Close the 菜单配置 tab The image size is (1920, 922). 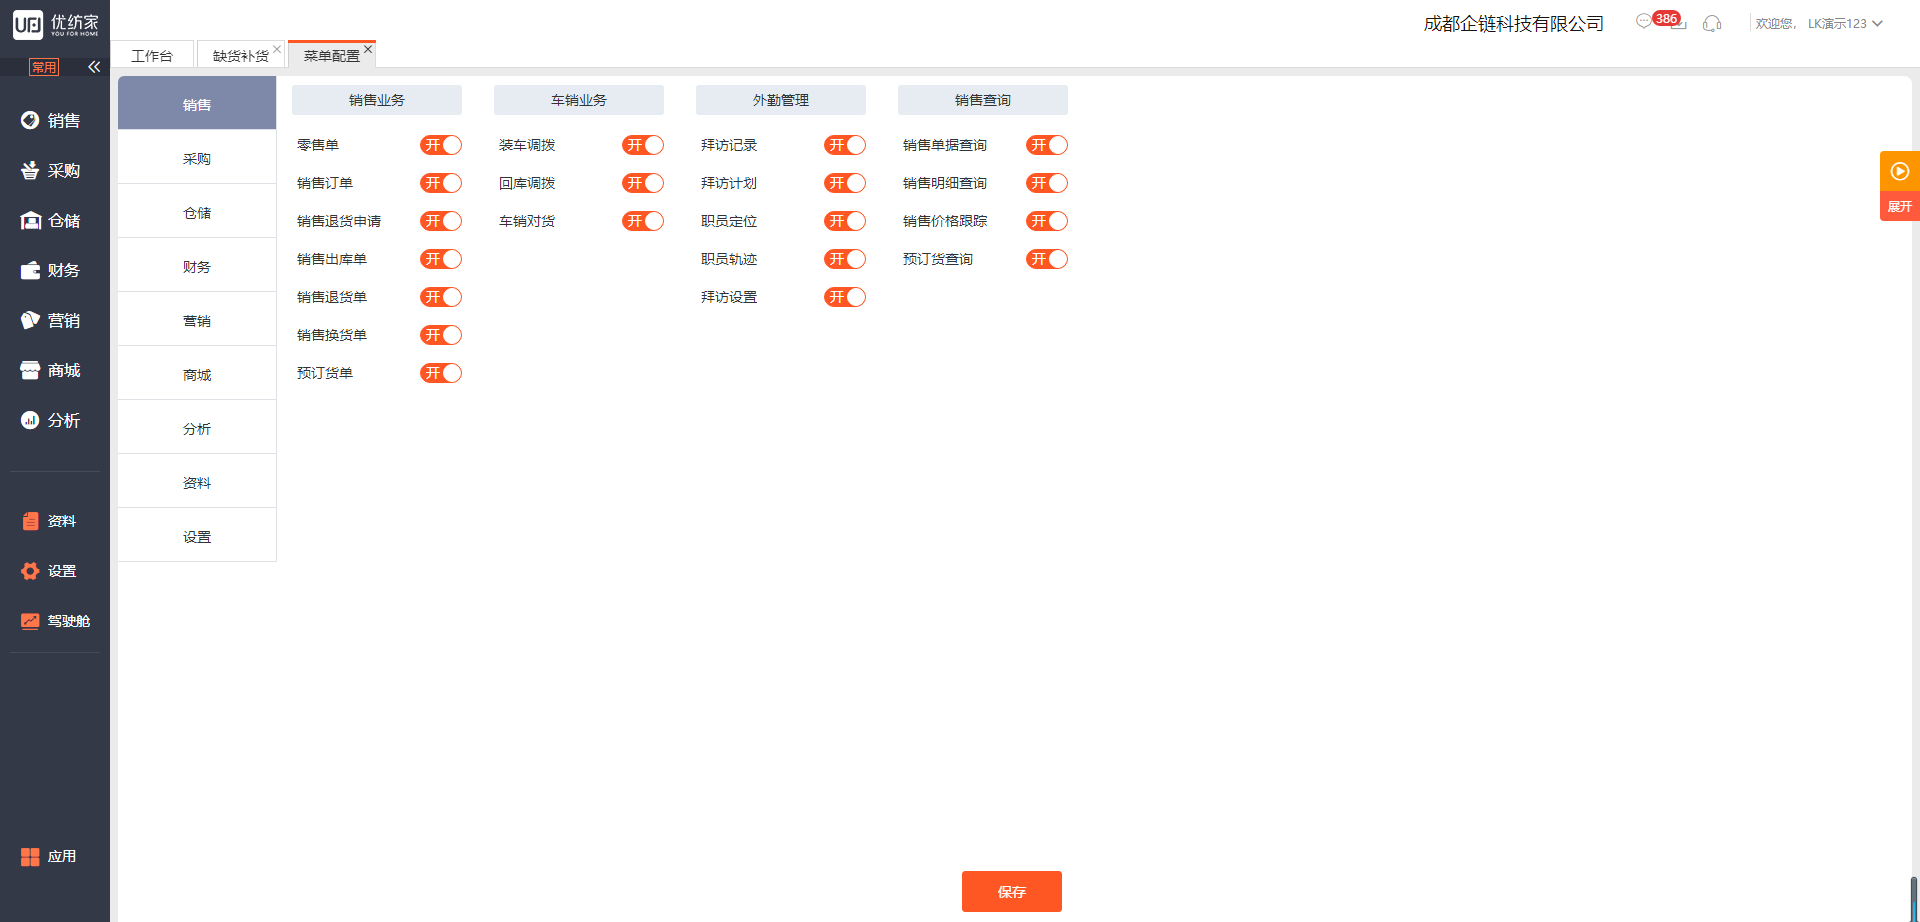click(x=368, y=49)
